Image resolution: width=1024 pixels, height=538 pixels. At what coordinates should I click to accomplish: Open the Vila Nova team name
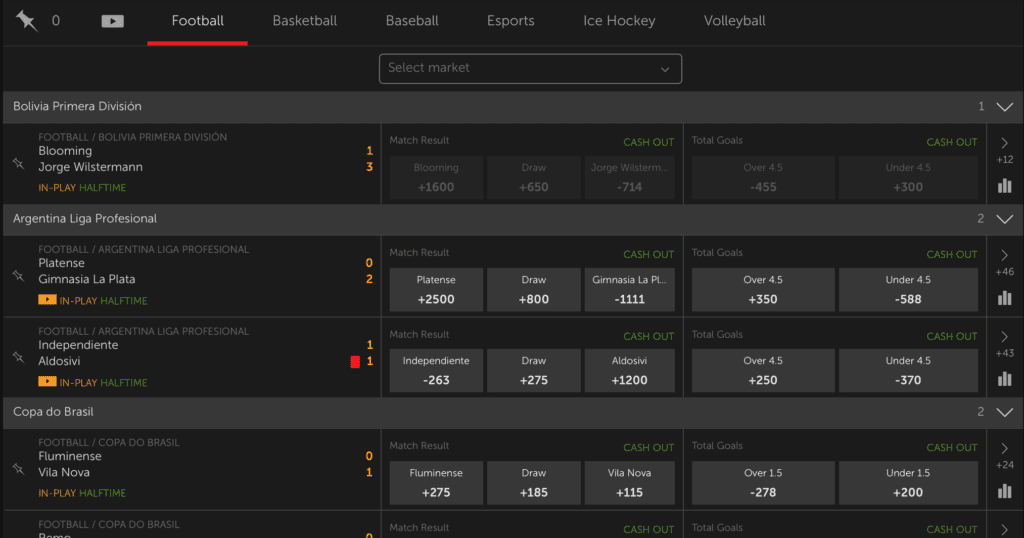tap(64, 473)
